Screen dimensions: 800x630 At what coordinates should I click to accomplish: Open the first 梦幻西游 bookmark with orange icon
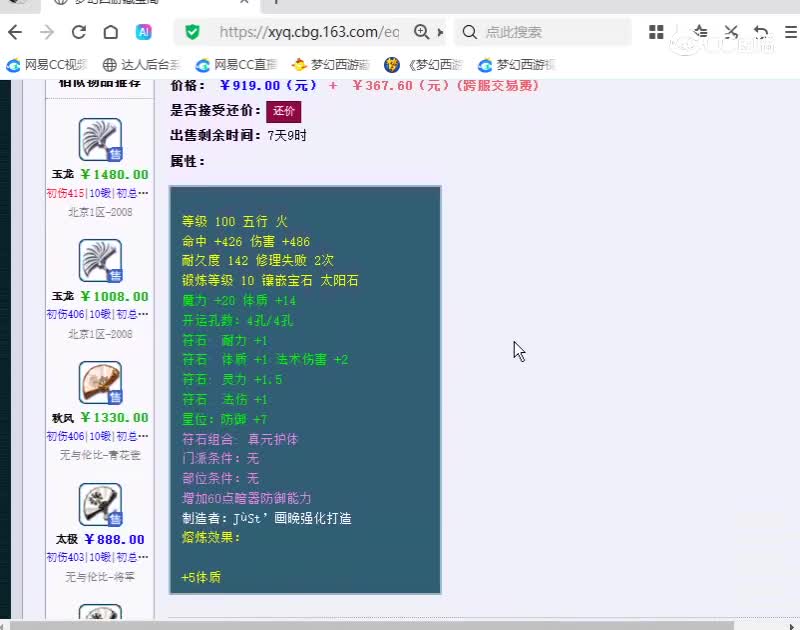[331, 65]
